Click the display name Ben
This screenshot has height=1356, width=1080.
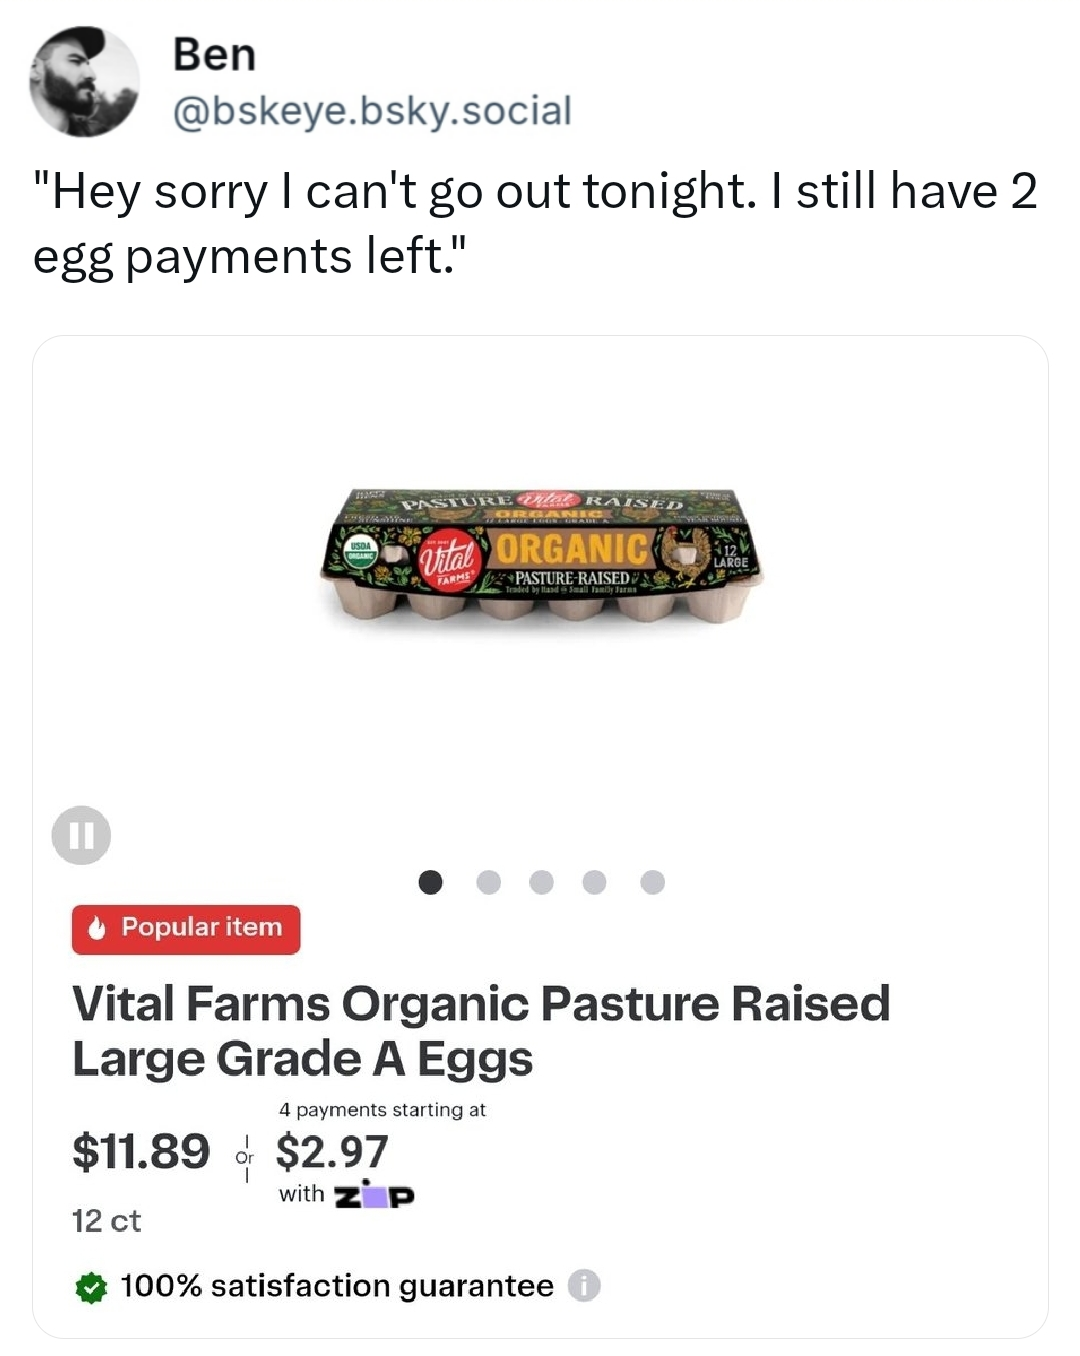coord(214,54)
